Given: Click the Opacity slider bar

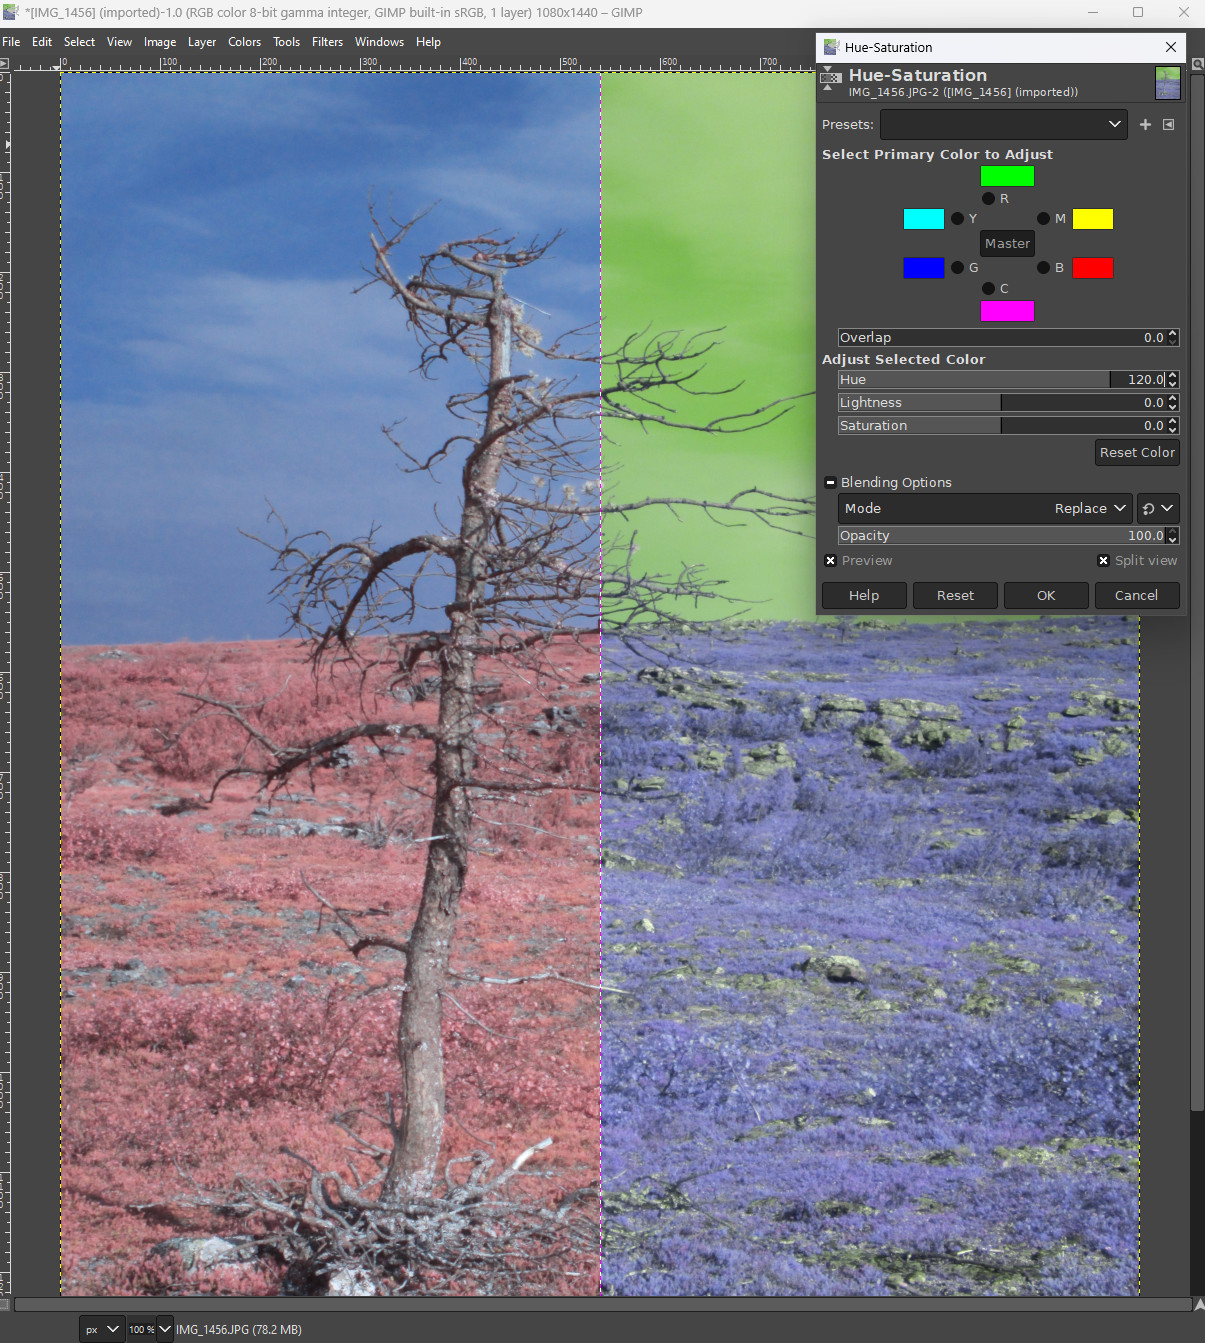Looking at the screenshot, I should [1002, 535].
